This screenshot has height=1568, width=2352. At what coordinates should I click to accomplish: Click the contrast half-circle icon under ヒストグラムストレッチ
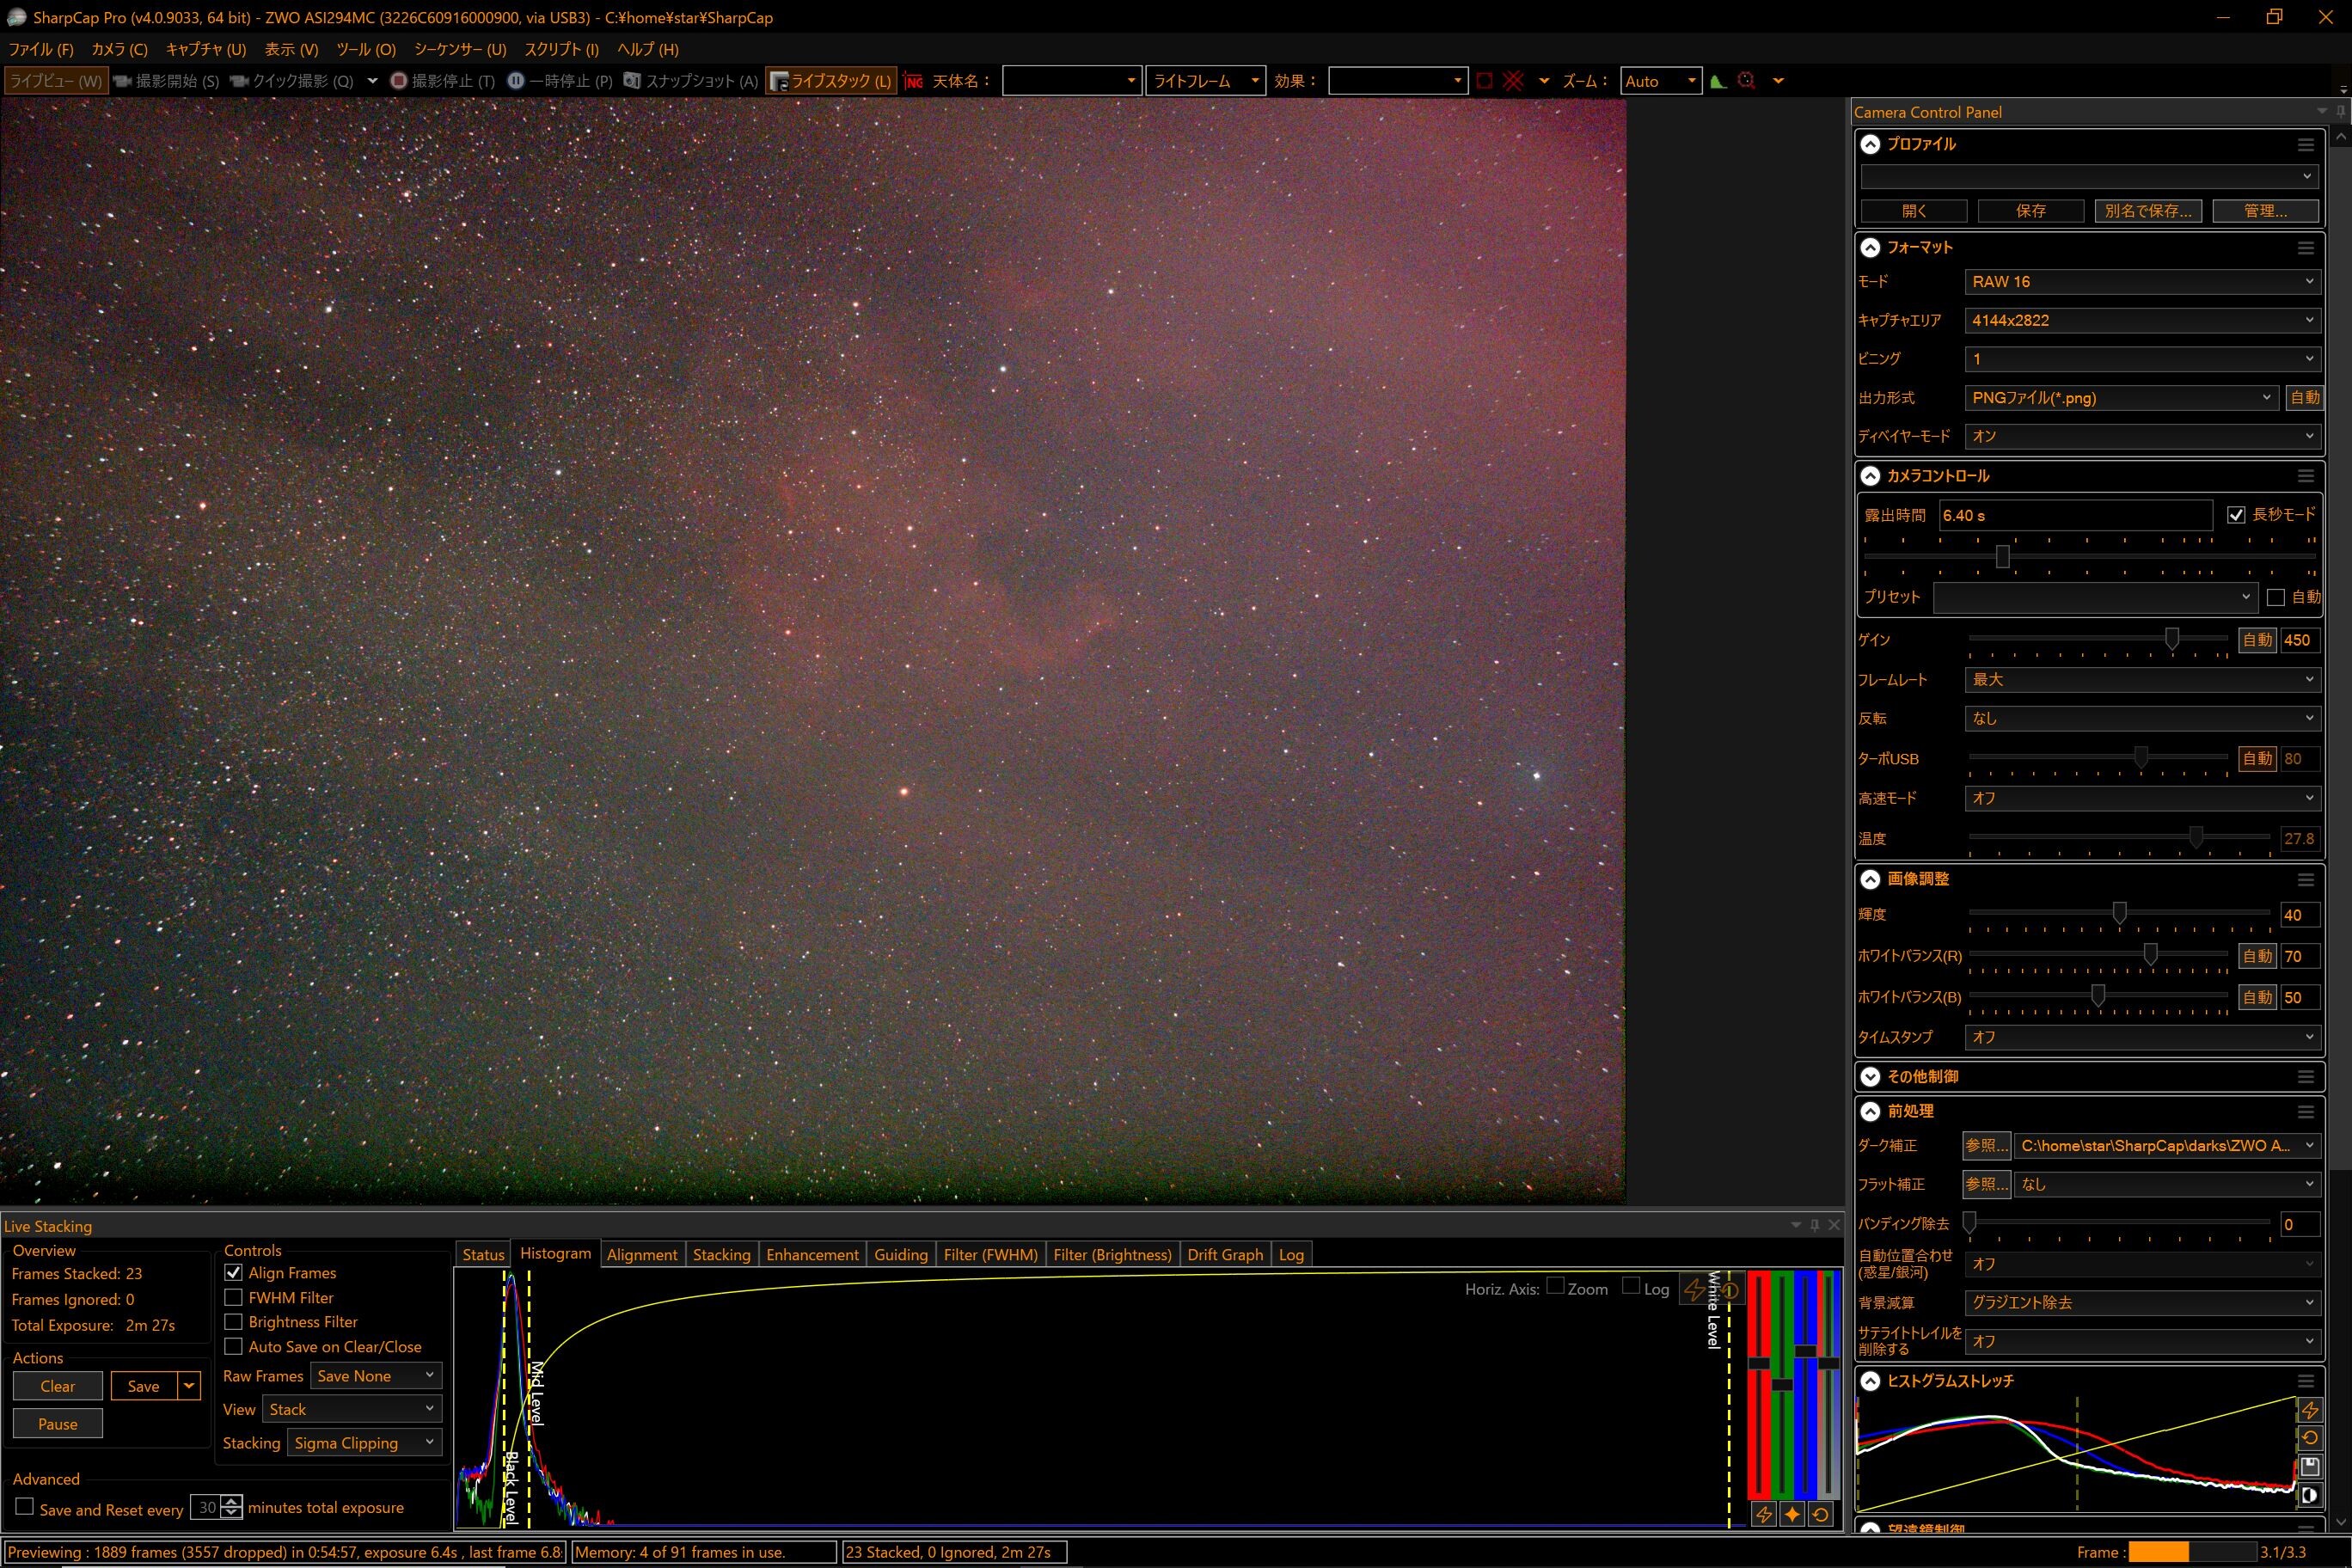[2310, 1496]
